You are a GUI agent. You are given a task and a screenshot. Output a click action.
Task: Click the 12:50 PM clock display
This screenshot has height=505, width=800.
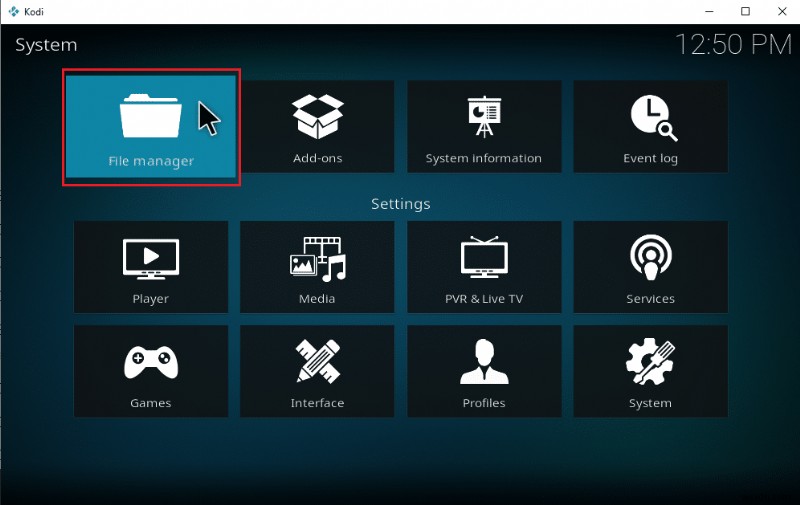click(733, 44)
